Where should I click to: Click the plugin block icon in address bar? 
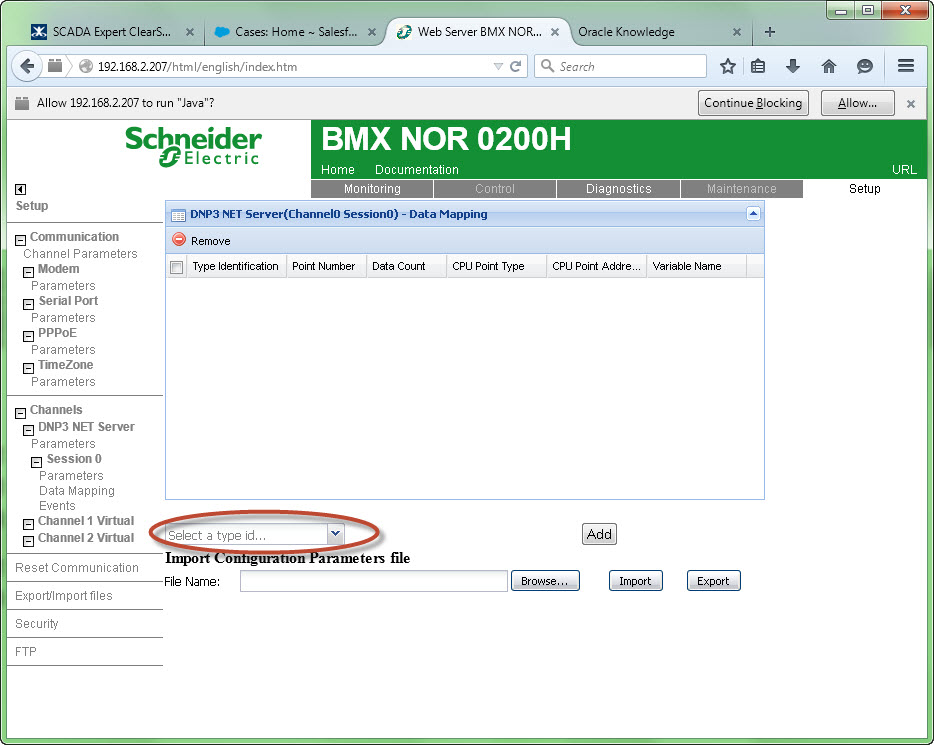tap(55, 66)
